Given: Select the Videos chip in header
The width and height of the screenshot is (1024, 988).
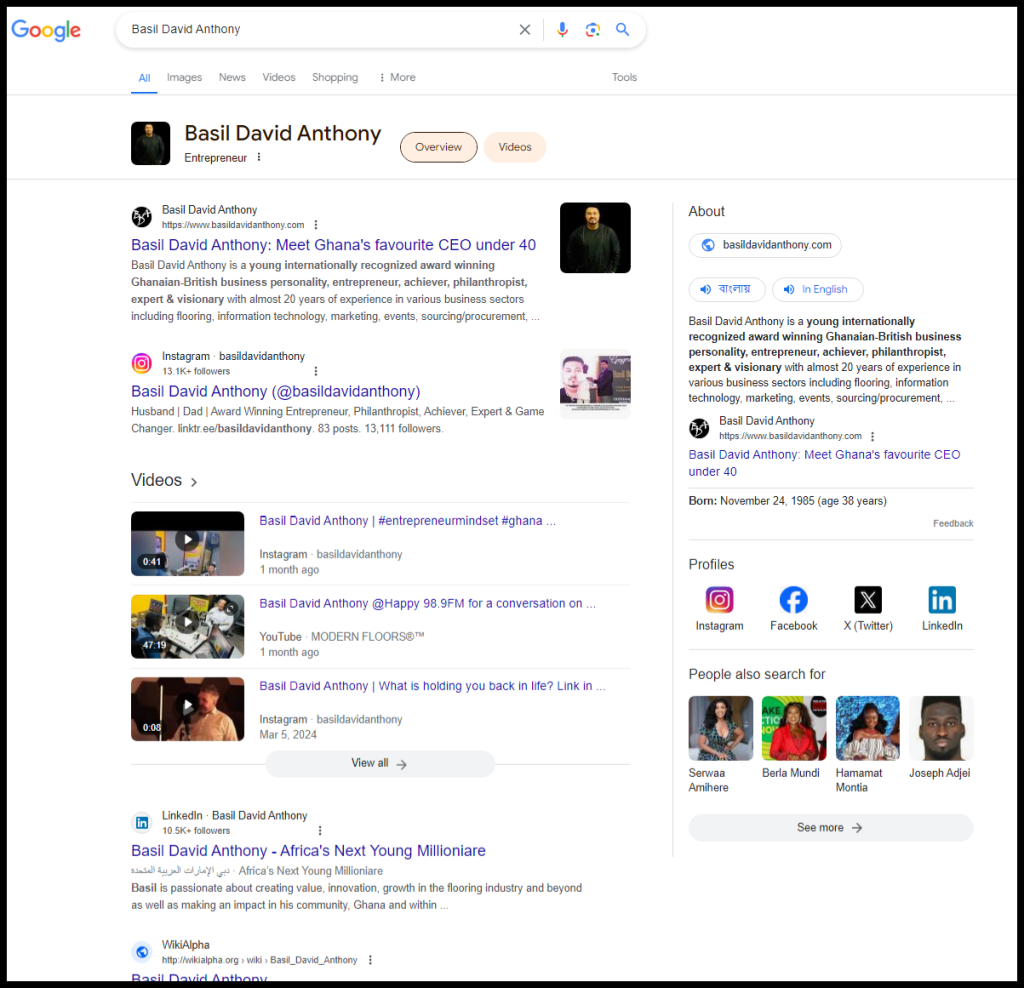Looking at the screenshot, I should [515, 147].
